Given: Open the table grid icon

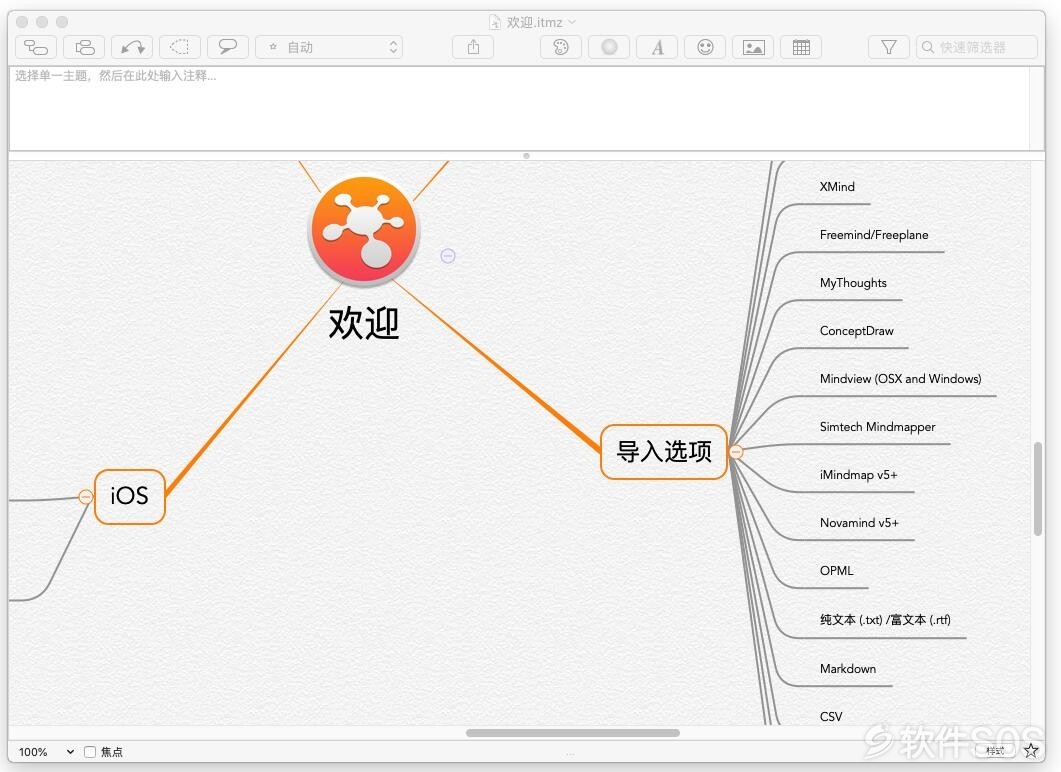Looking at the screenshot, I should click(801, 47).
